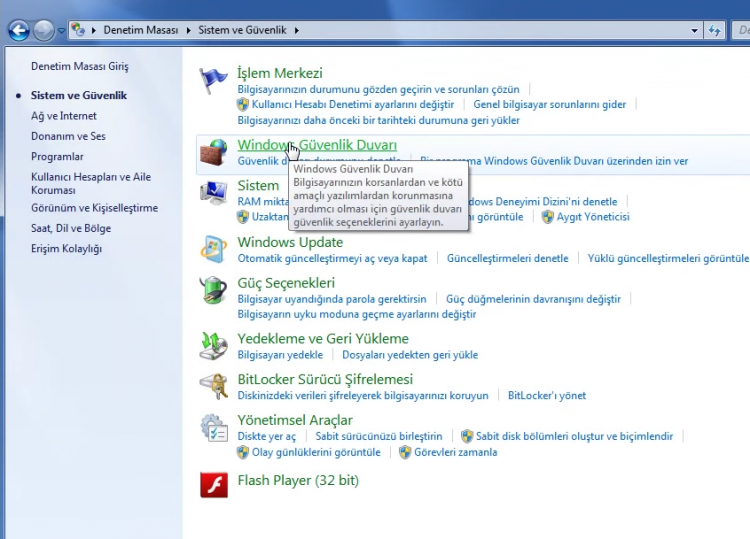Image resolution: width=750 pixels, height=539 pixels.
Task: Open Kullanıcı Hesapları ve Aile Koruması
Action: pyautogui.click(x=91, y=183)
